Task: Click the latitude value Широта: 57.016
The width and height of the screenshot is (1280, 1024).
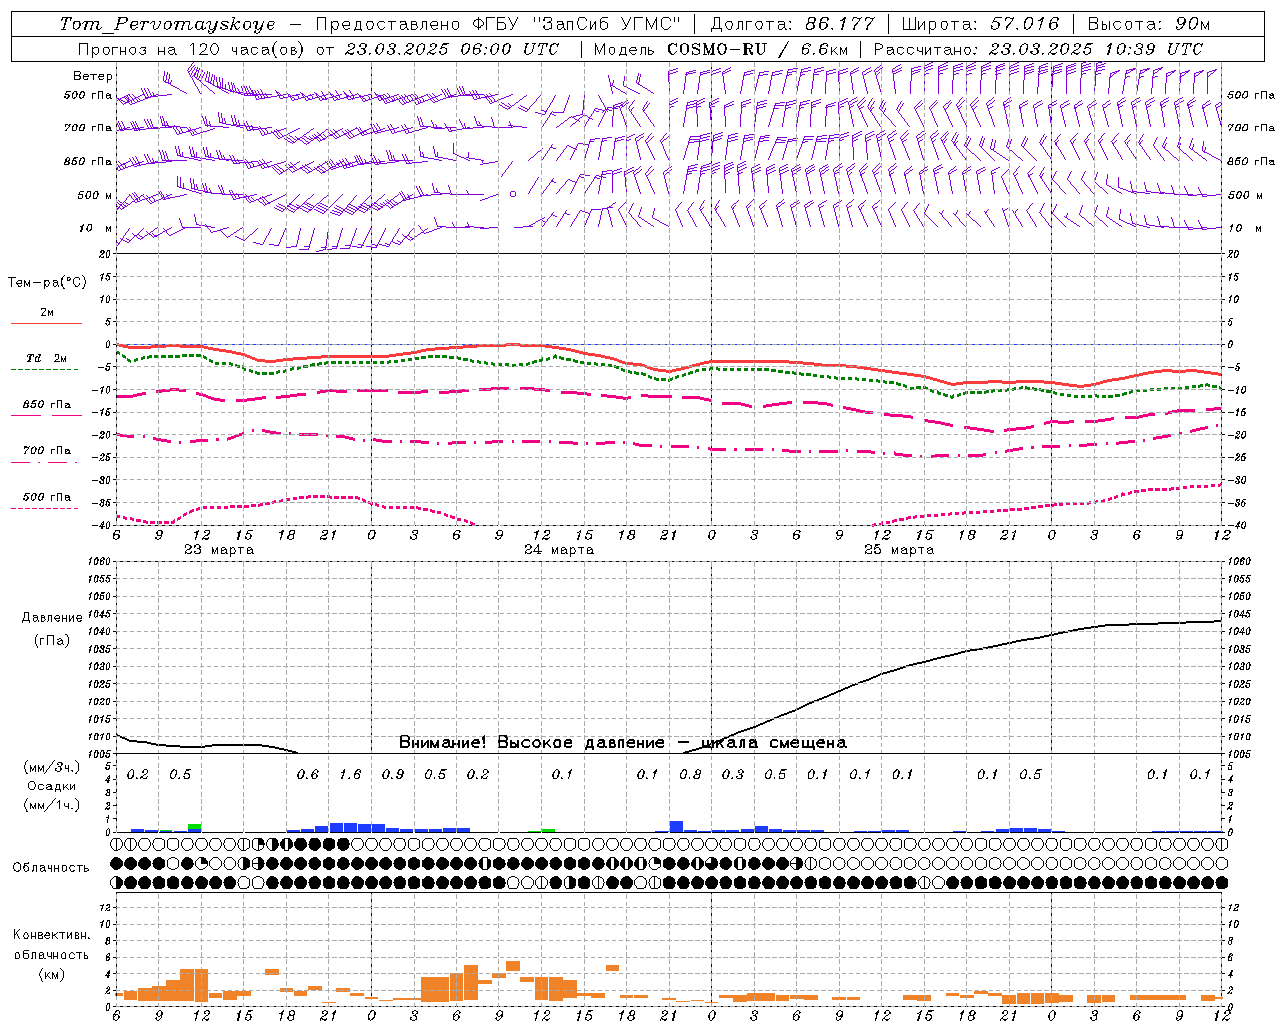Action: (980, 24)
